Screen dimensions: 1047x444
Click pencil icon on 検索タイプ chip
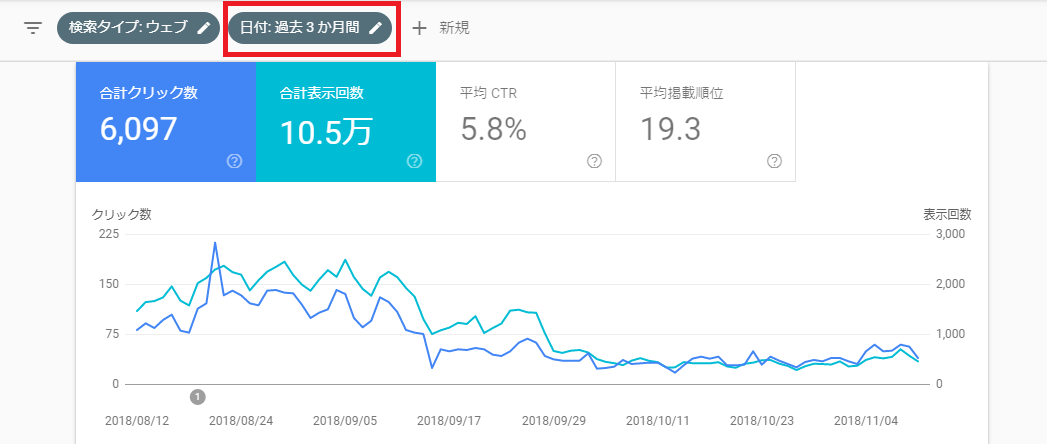pyautogui.click(x=204, y=28)
